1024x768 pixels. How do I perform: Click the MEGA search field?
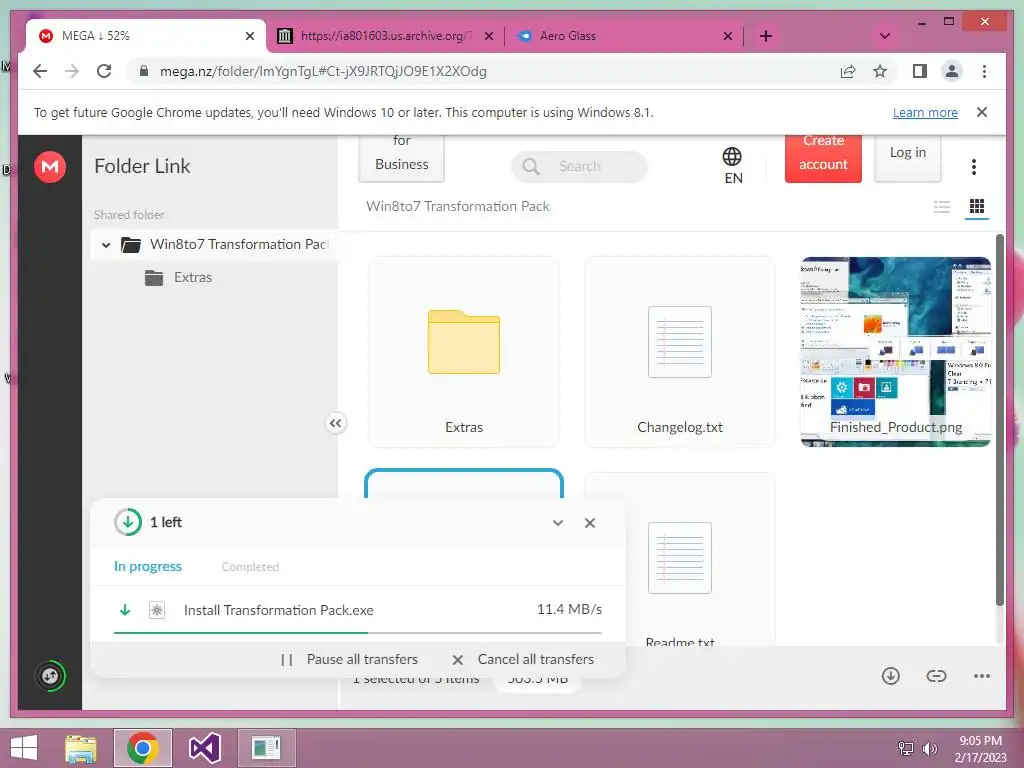click(x=579, y=167)
